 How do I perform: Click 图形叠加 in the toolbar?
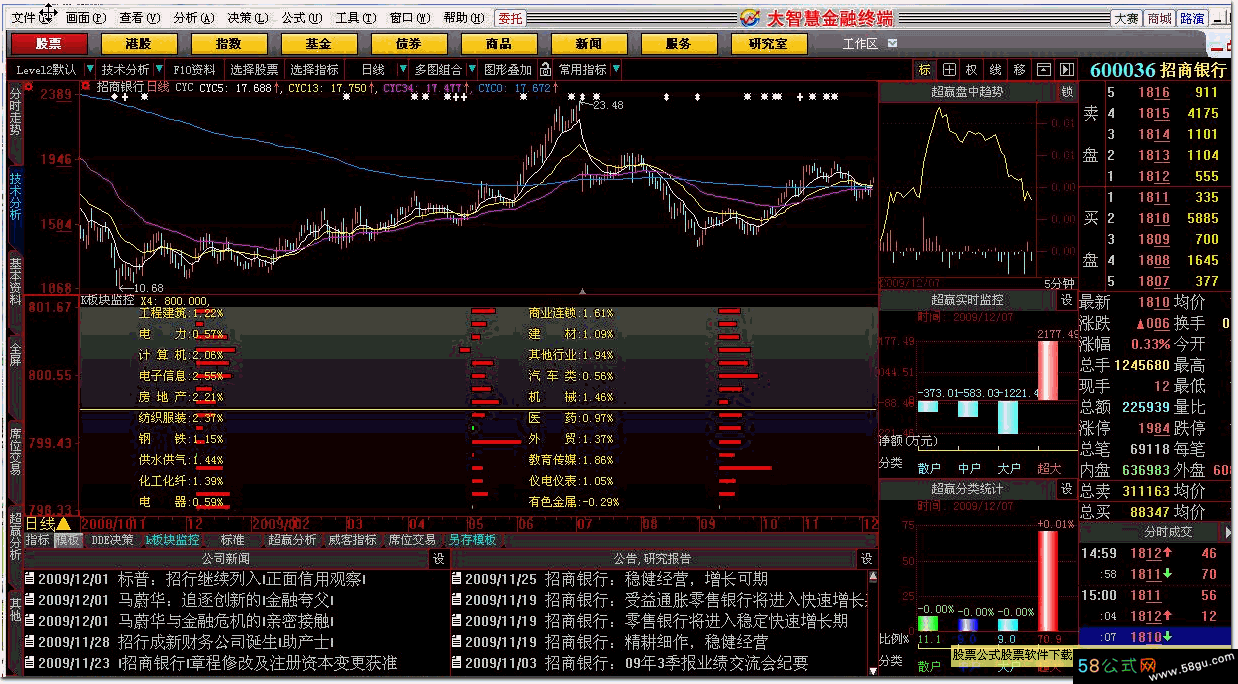(508, 70)
